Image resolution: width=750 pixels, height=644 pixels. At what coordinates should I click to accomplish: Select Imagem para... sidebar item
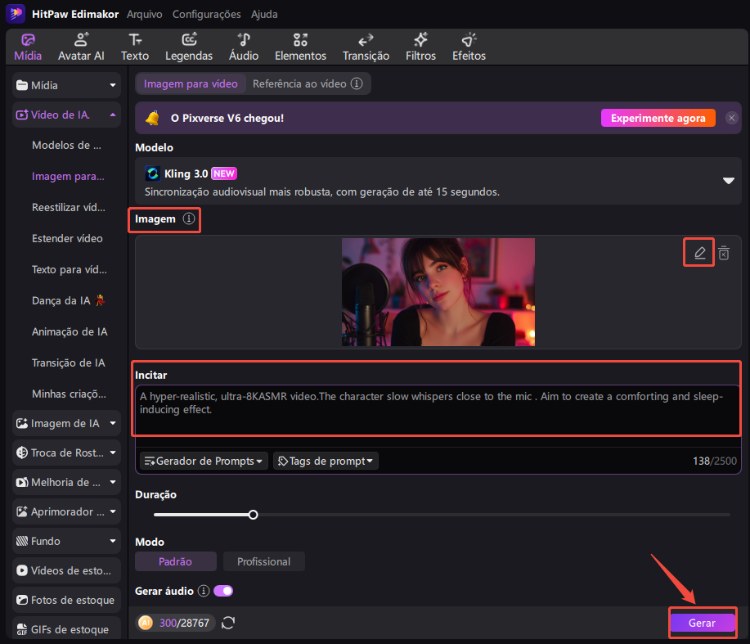click(68, 176)
